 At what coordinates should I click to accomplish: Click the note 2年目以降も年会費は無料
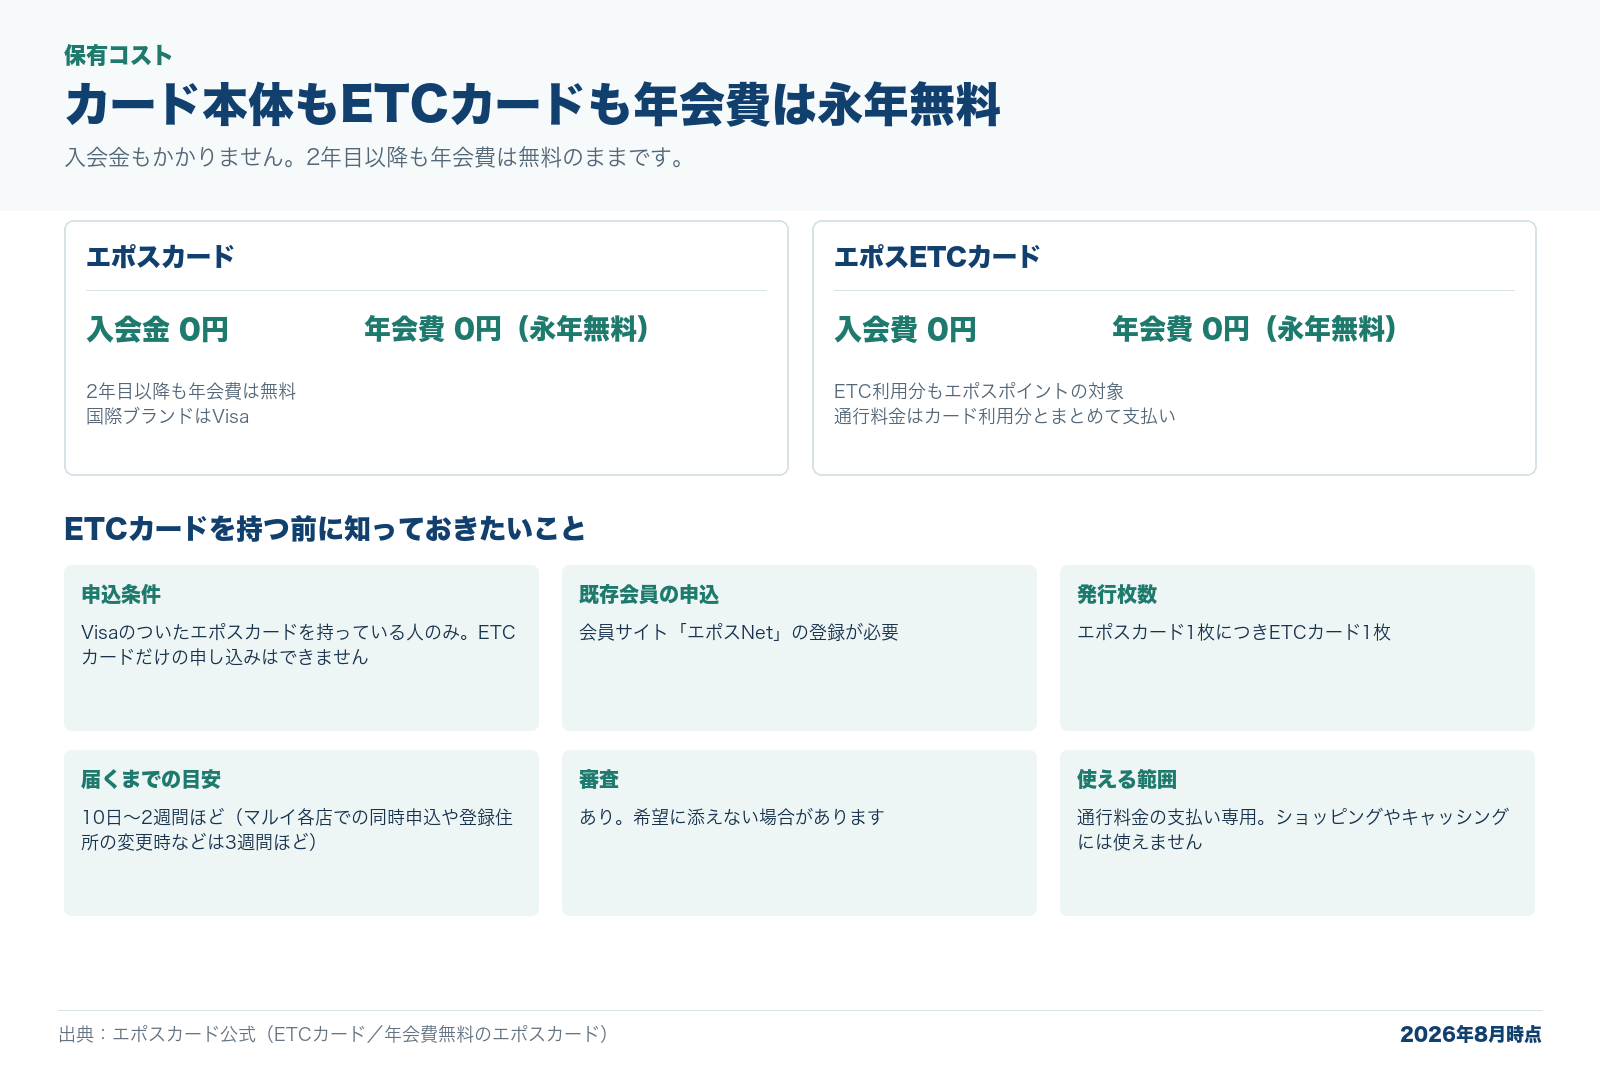pos(191,391)
